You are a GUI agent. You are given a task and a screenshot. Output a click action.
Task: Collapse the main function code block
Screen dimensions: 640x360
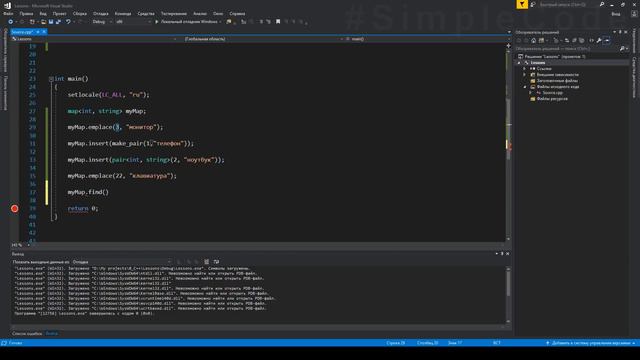click(51, 79)
